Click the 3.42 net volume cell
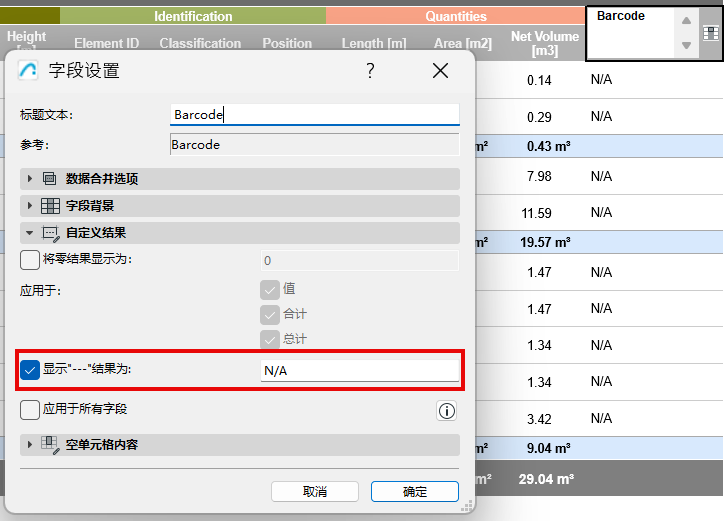Viewport: 728px width, 521px height. click(539, 419)
